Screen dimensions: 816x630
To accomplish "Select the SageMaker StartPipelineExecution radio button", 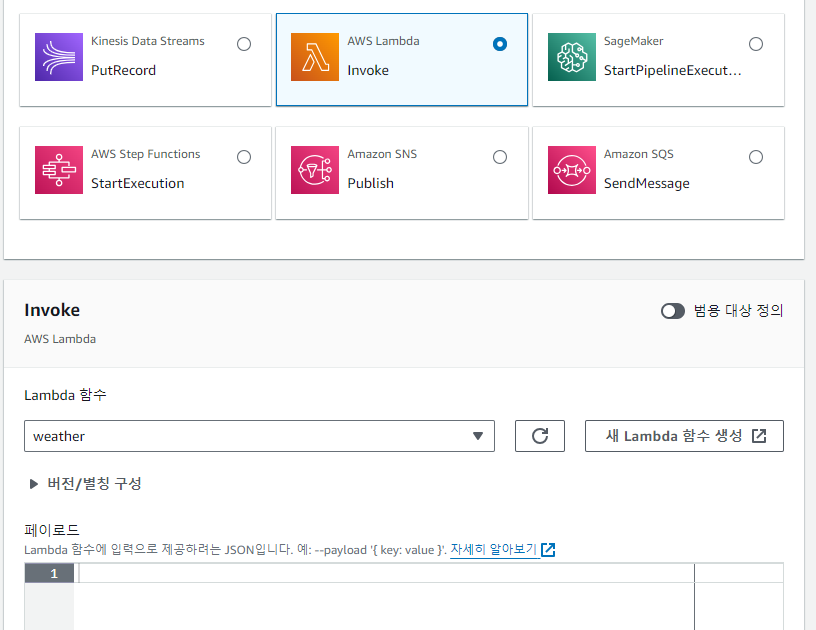I will coord(756,44).
